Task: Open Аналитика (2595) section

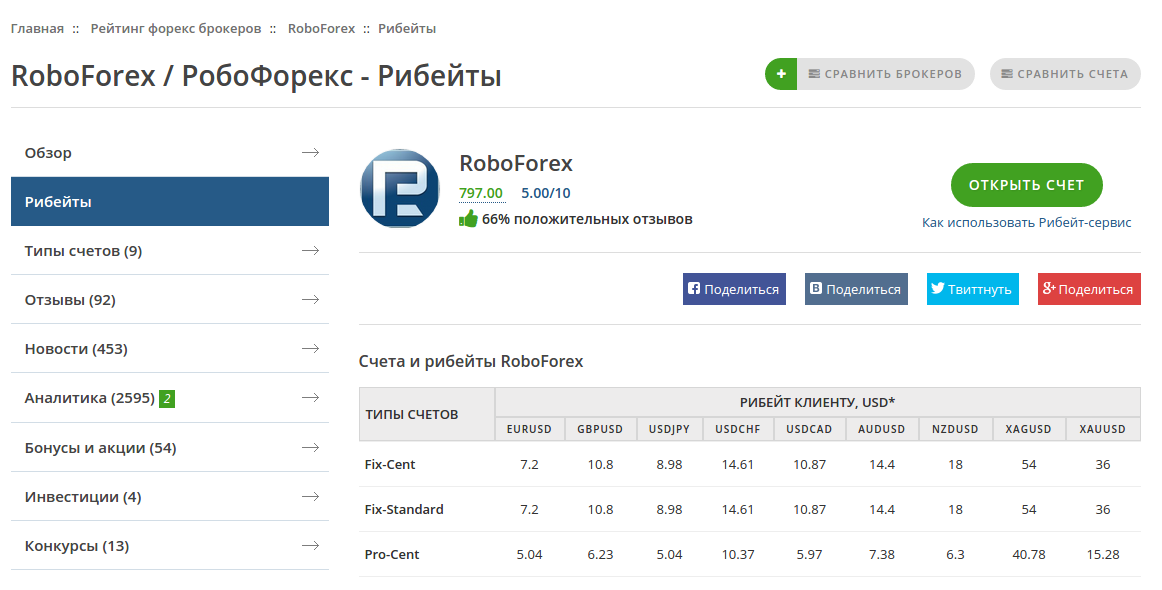Action: tap(170, 398)
